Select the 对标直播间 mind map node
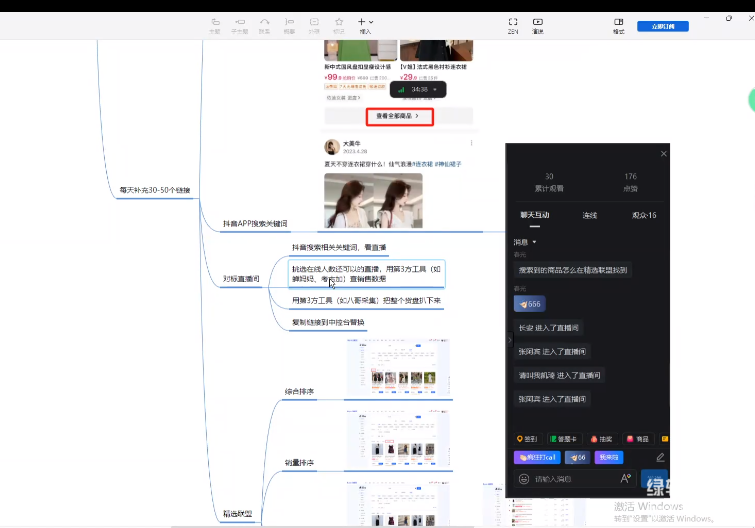The height and width of the screenshot is (528, 755). click(x=239, y=279)
